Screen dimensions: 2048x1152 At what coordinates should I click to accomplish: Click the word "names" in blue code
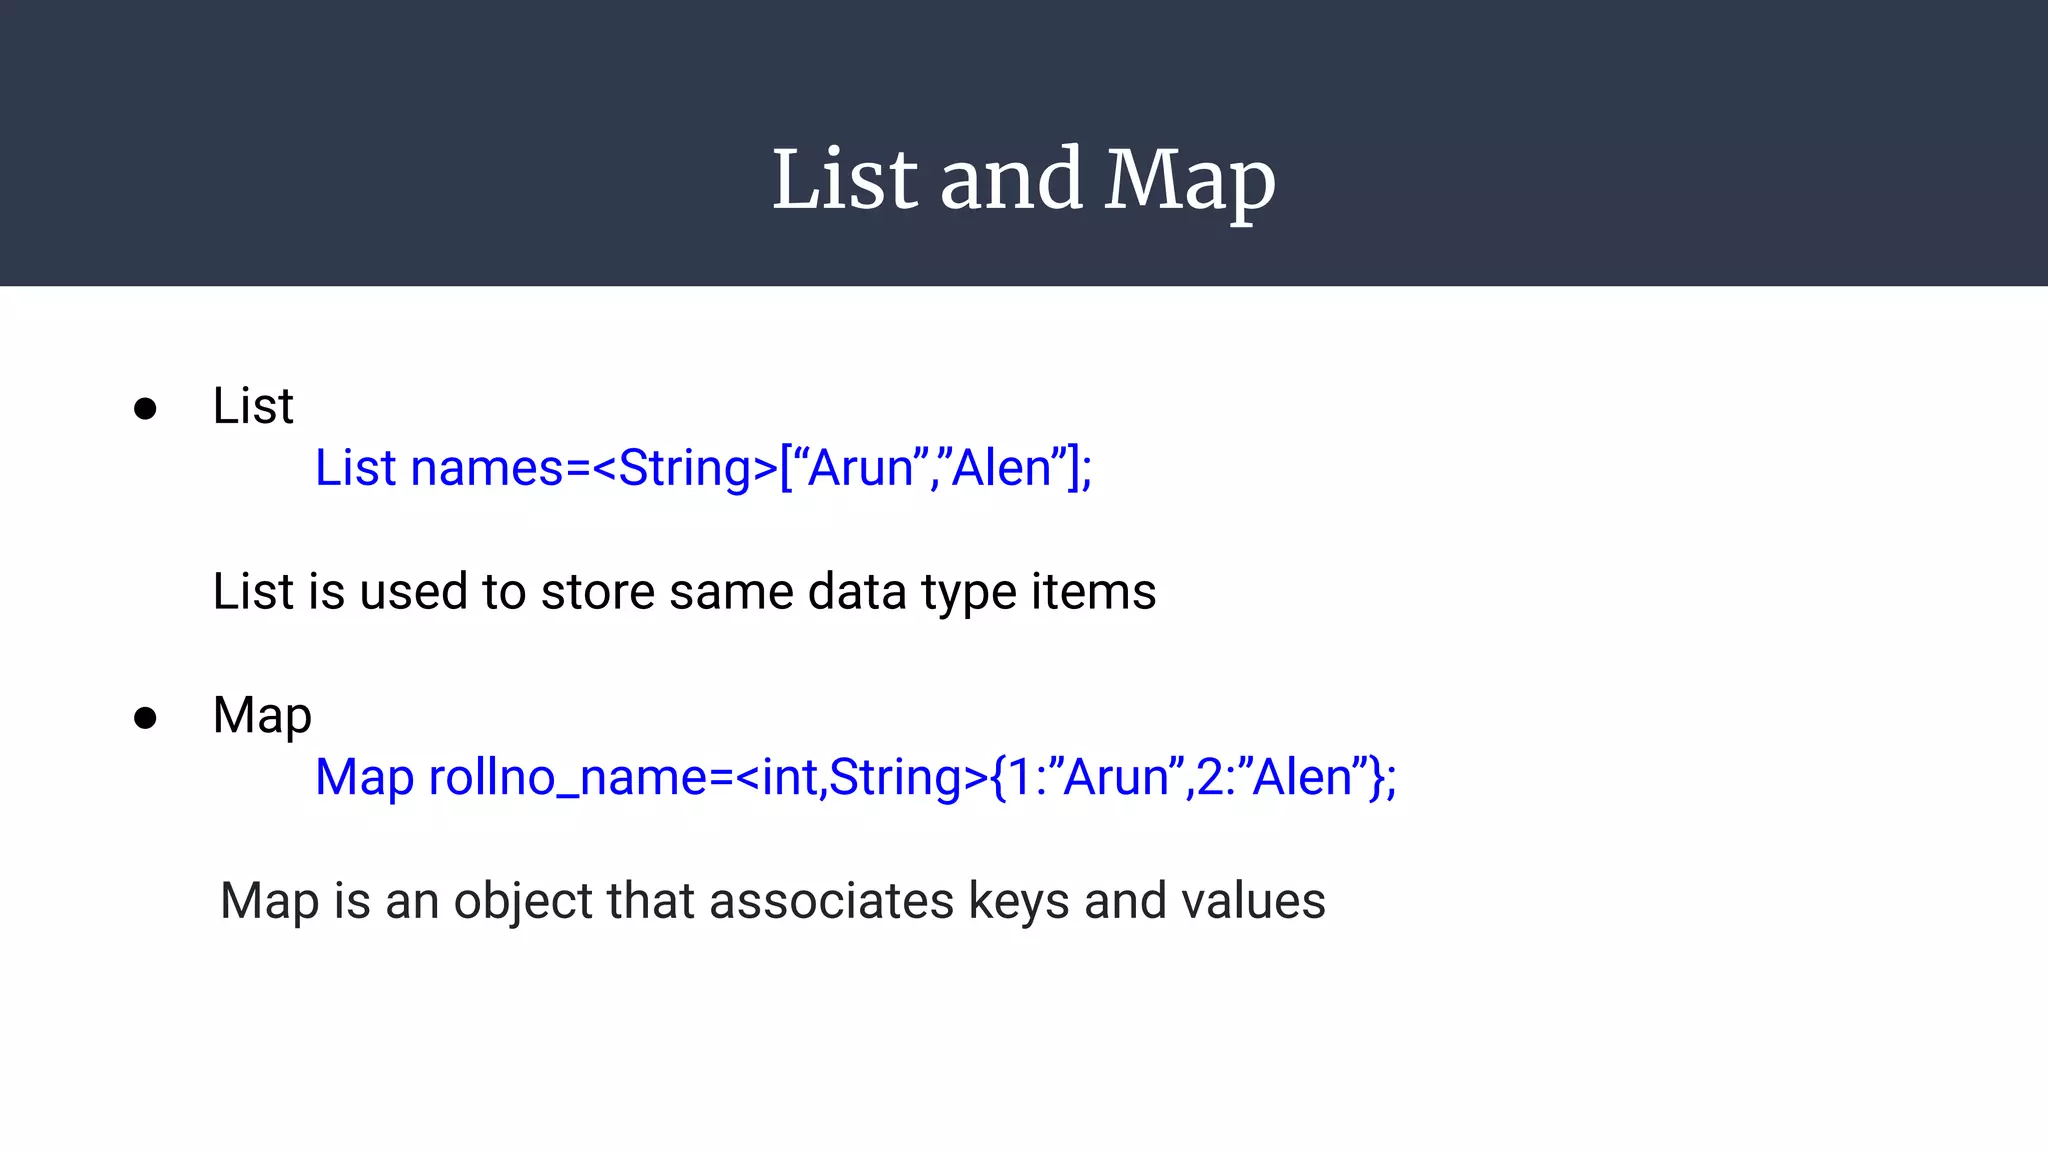pos(488,468)
